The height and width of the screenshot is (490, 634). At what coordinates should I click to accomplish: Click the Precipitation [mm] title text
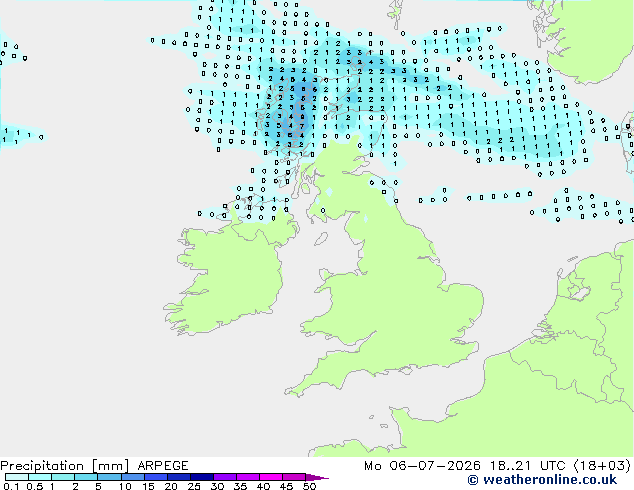click(x=65, y=466)
